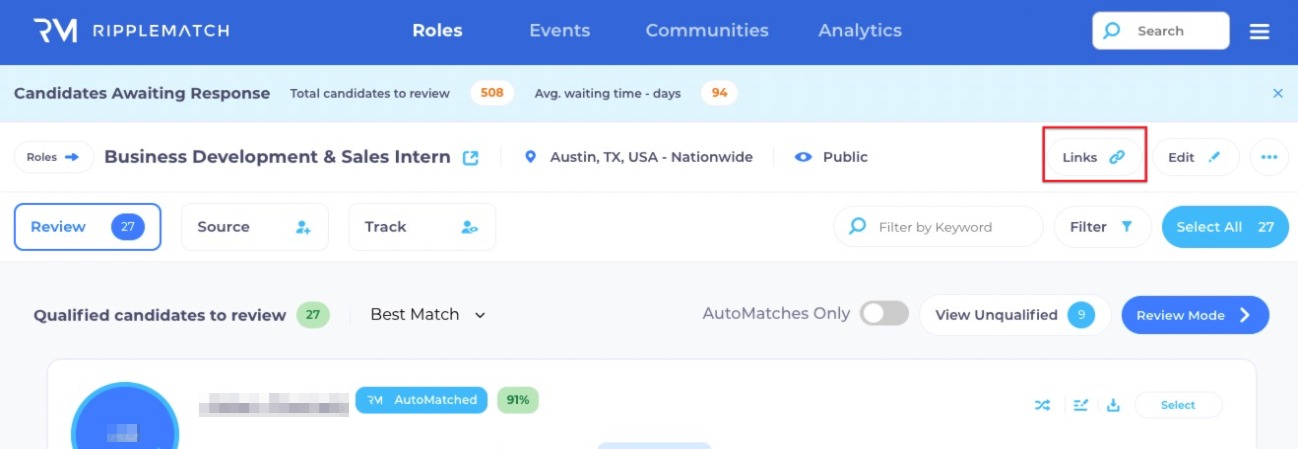Dismiss the Candidates Awaiting Response banner
The image size is (1298, 449).
(x=1277, y=93)
